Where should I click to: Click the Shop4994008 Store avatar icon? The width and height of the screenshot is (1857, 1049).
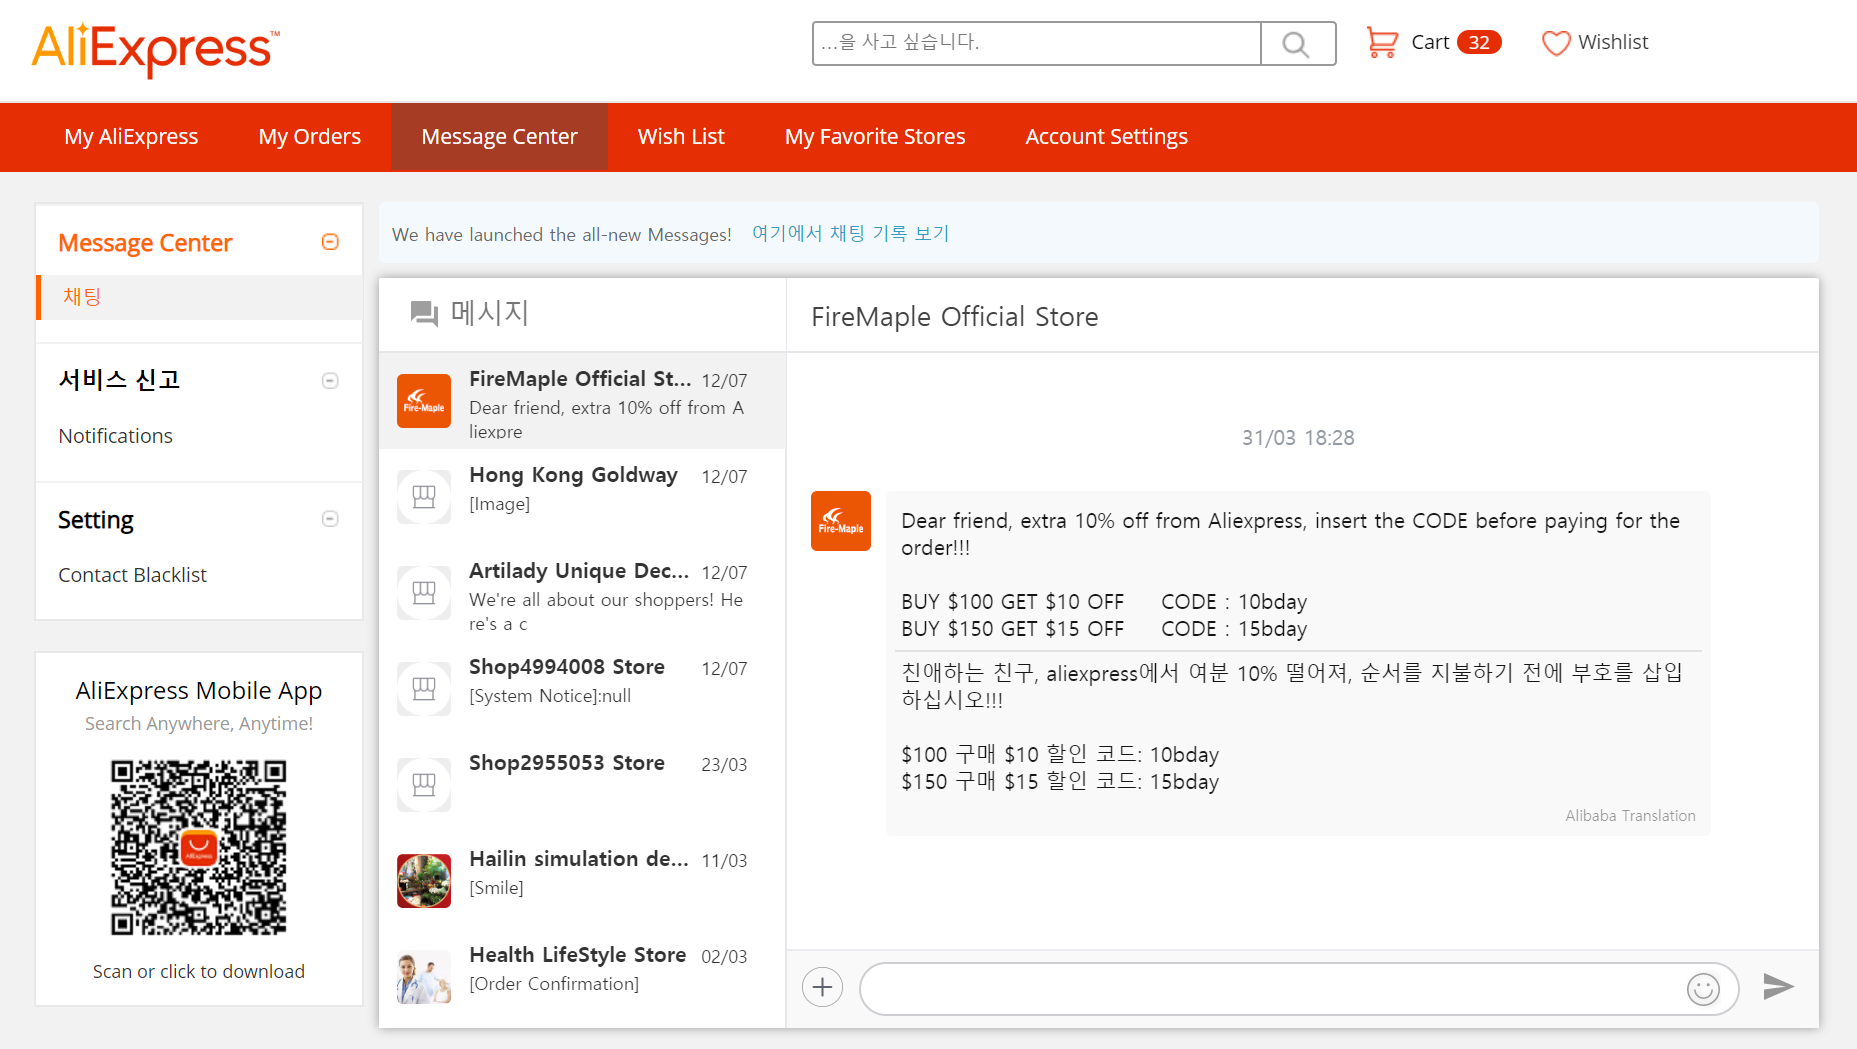(x=424, y=689)
